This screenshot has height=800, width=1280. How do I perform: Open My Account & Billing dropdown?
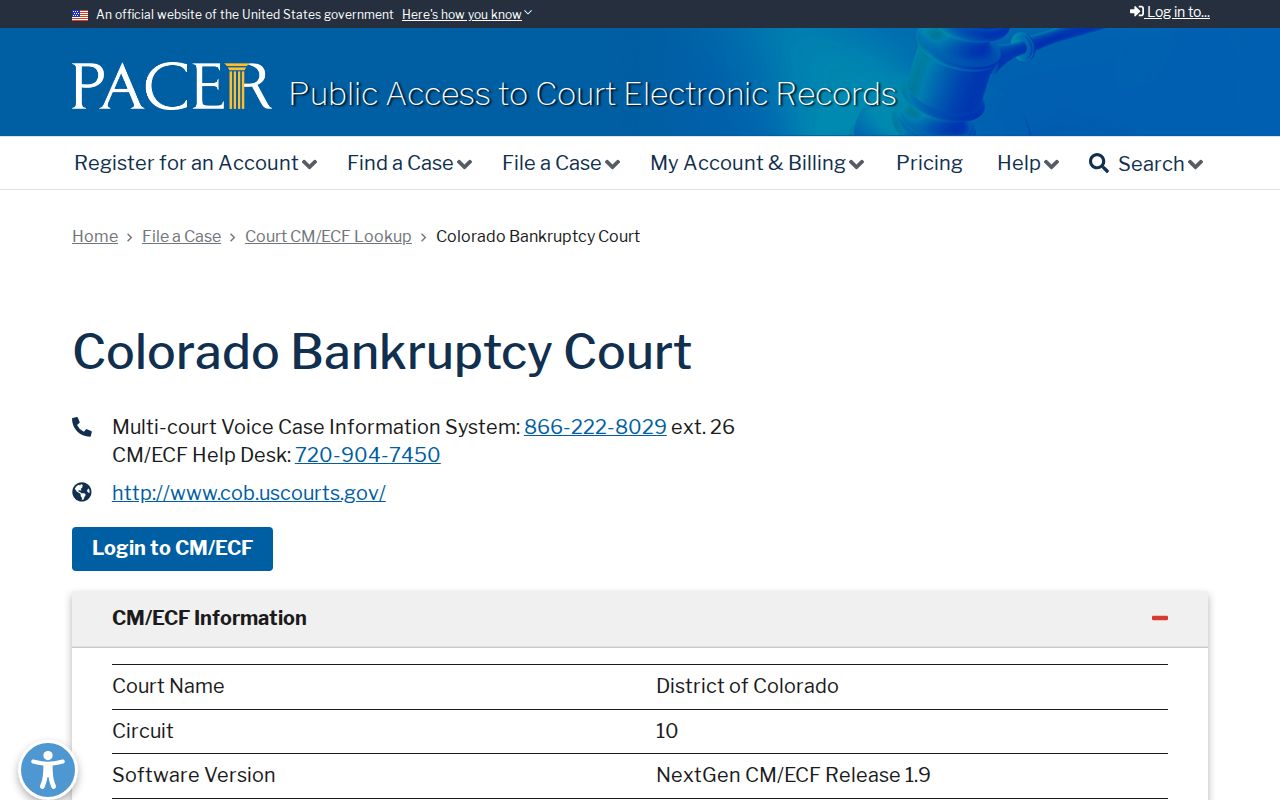pyautogui.click(x=757, y=163)
